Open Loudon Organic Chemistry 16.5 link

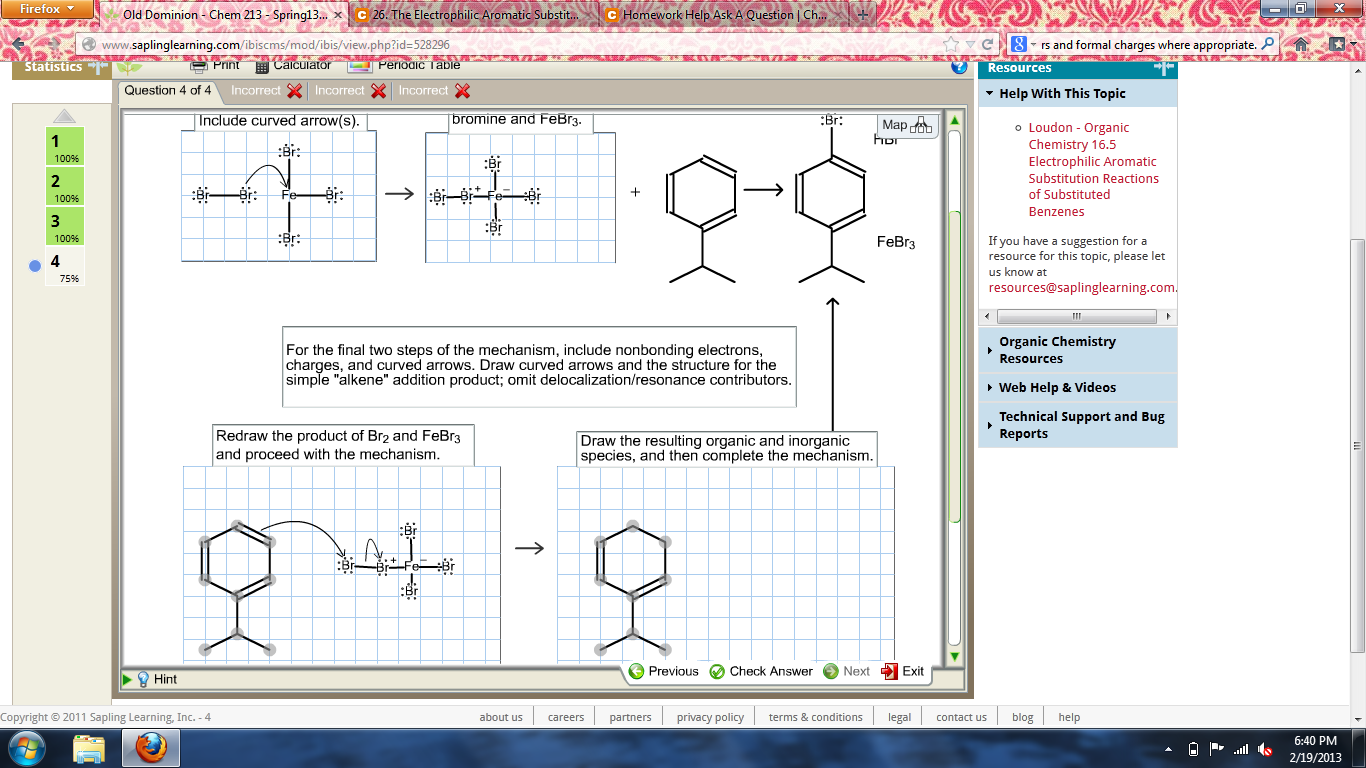pyautogui.click(x=1093, y=170)
